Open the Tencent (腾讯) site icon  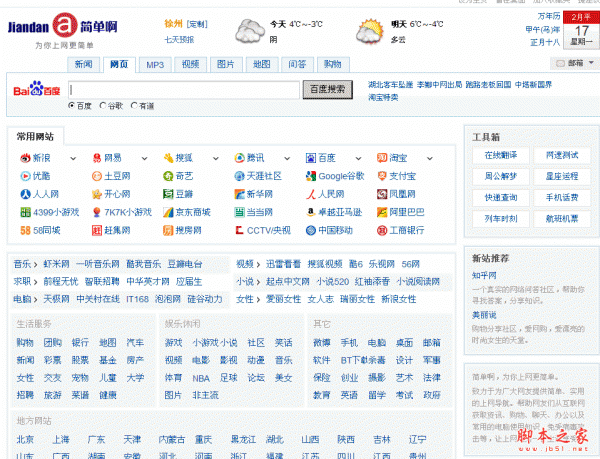coord(239,158)
